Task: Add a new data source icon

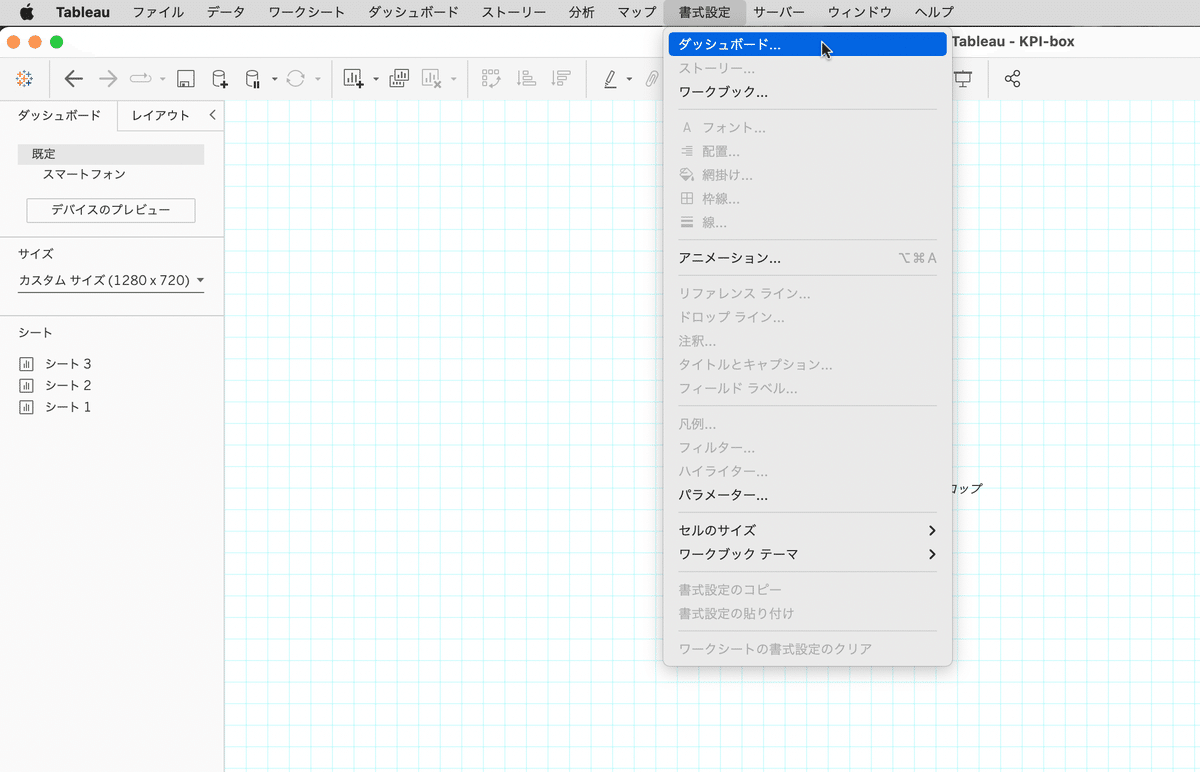Action: click(219, 79)
